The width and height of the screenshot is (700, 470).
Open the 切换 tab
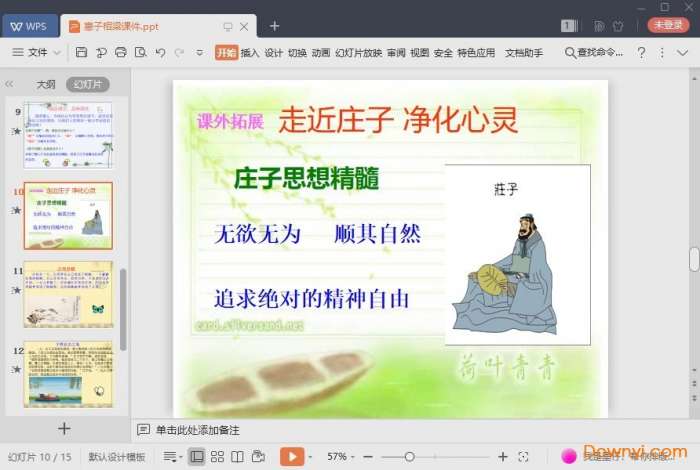click(x=297, y=53)
